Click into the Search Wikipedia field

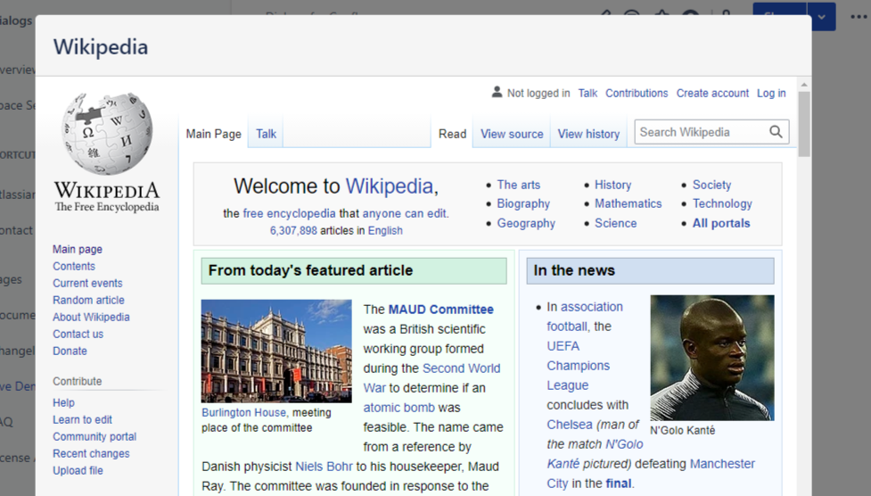[700, 132]
